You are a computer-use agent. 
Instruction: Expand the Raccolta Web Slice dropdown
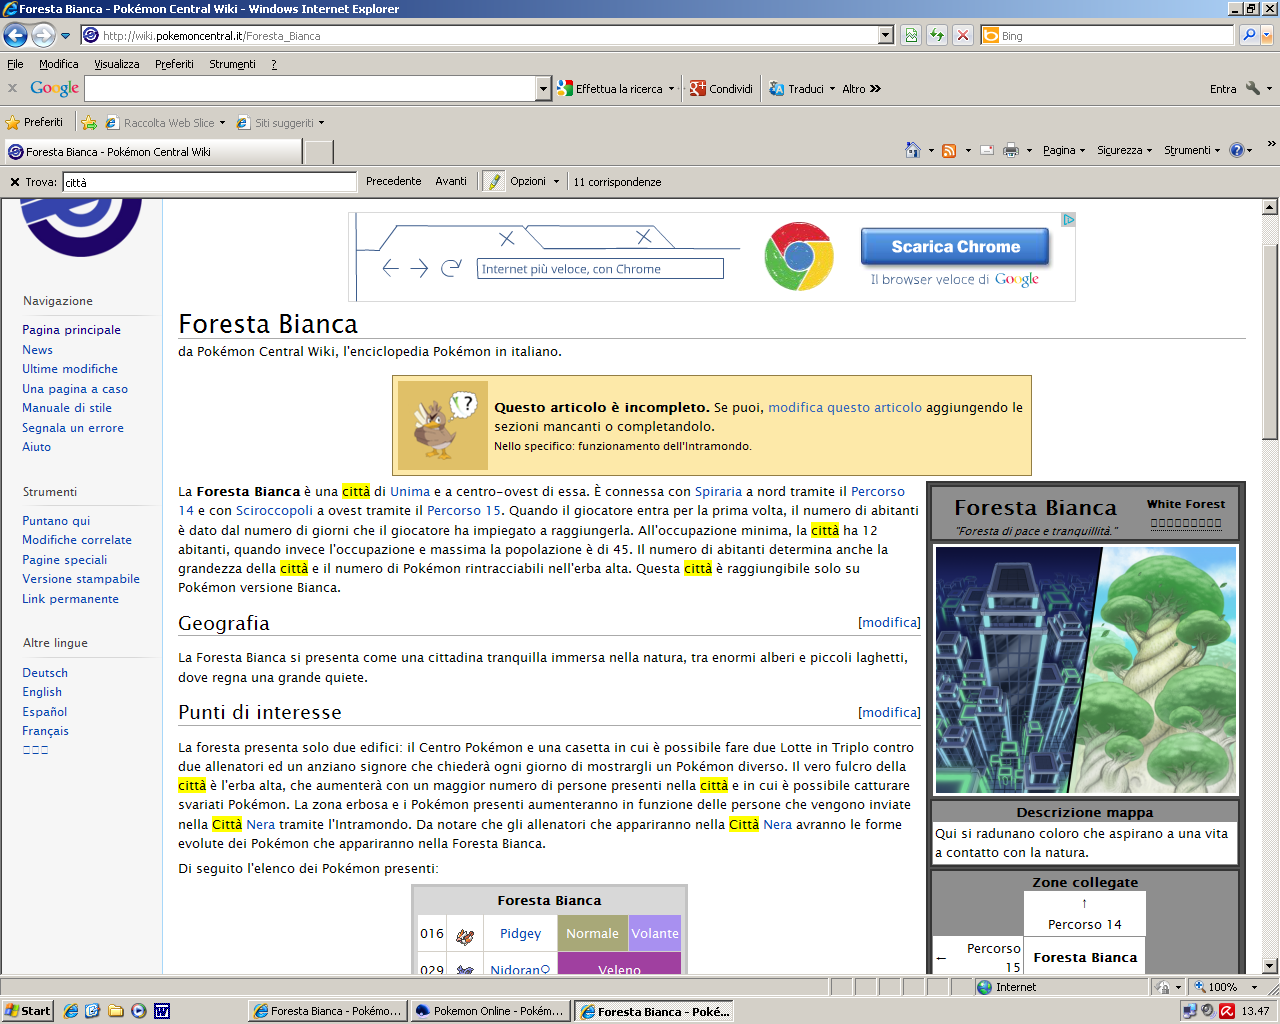tap(222, 123)
